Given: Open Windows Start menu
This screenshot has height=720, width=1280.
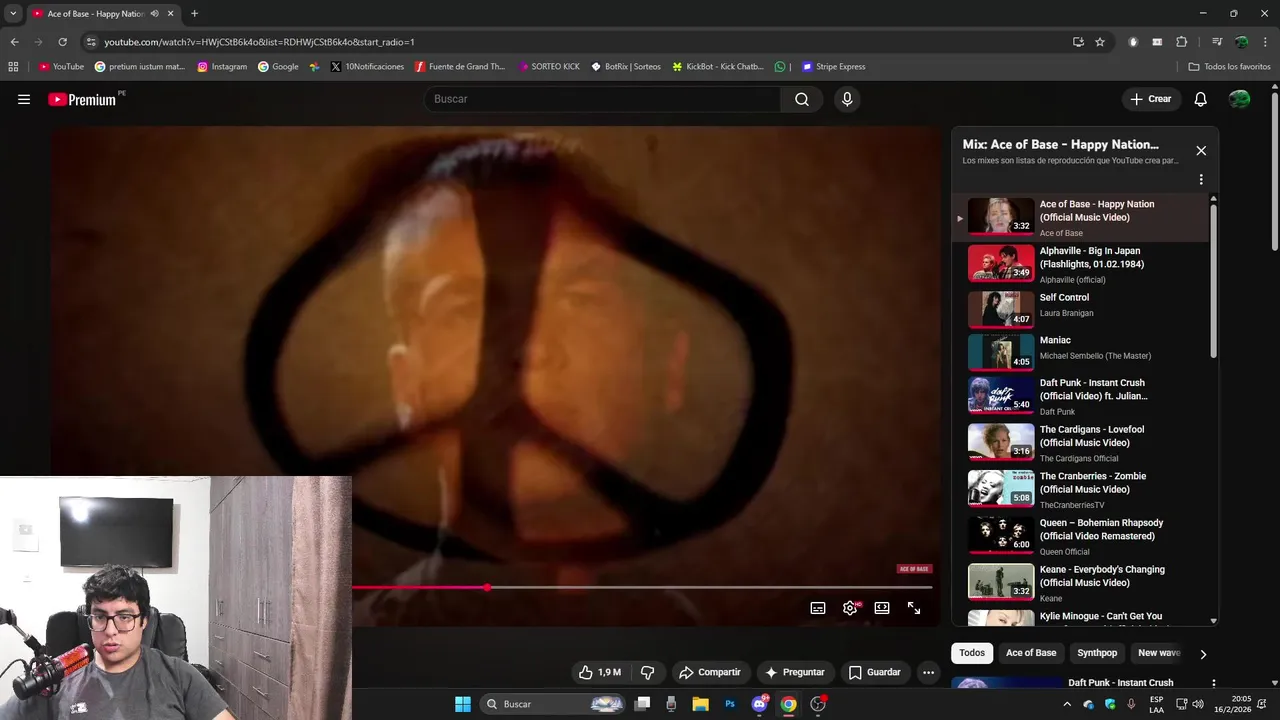Looking at the screenshot, I should coord(463,704).
